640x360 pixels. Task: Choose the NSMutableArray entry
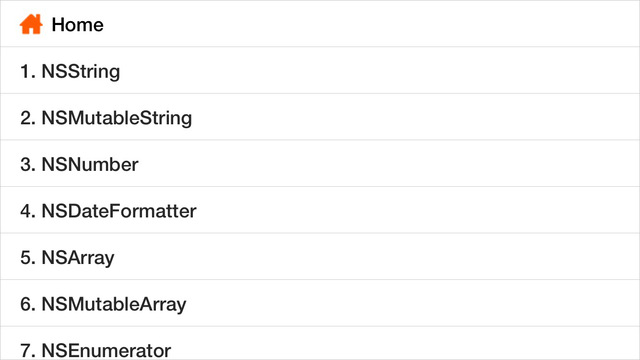click(x=320, y=303)
